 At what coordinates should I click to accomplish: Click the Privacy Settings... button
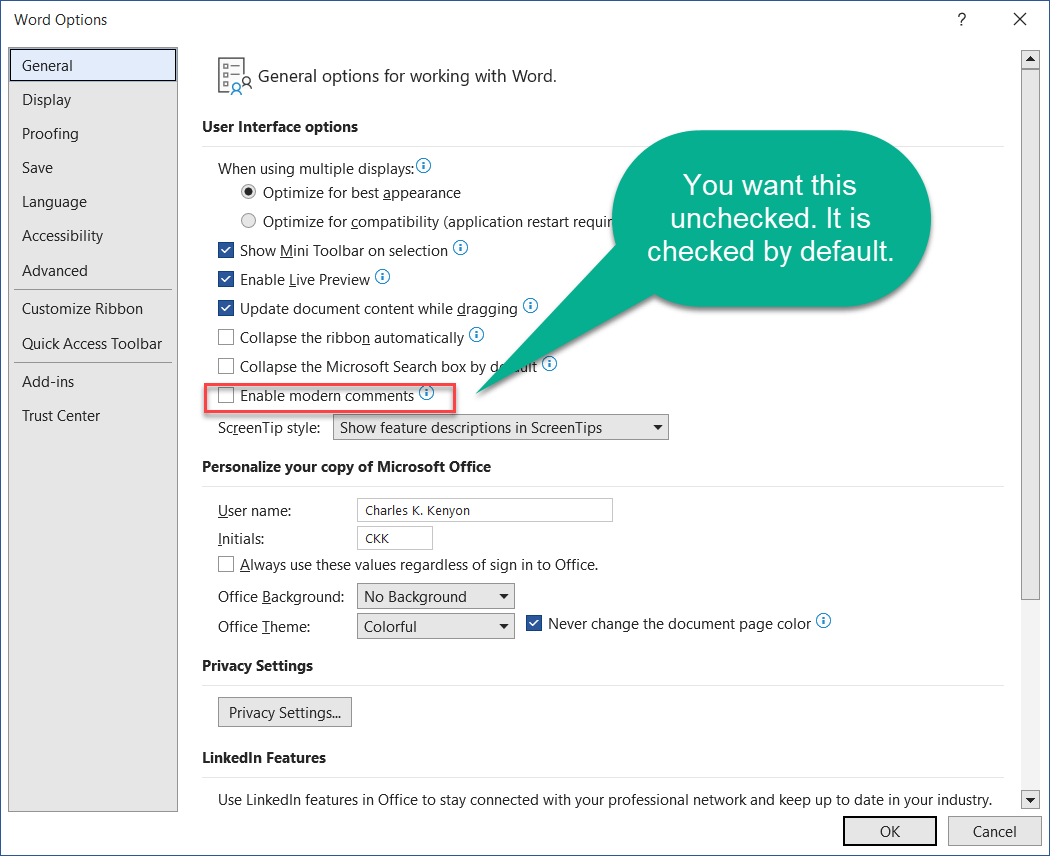point(285,712)
